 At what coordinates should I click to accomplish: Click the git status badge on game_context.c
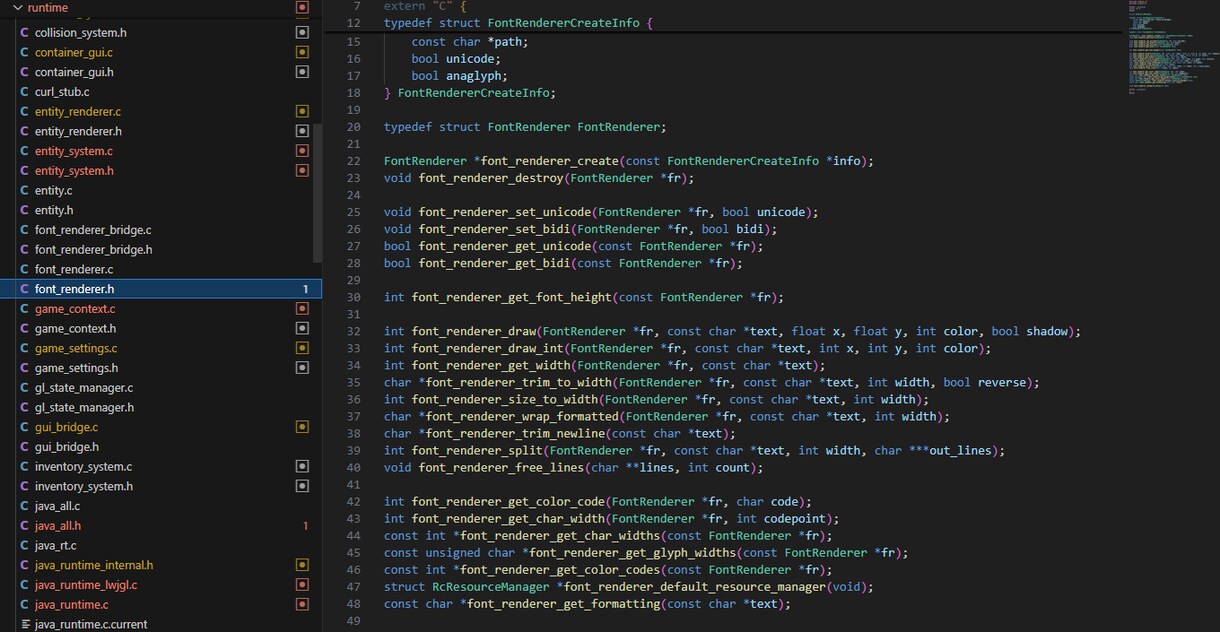click(x=302, y=309)
